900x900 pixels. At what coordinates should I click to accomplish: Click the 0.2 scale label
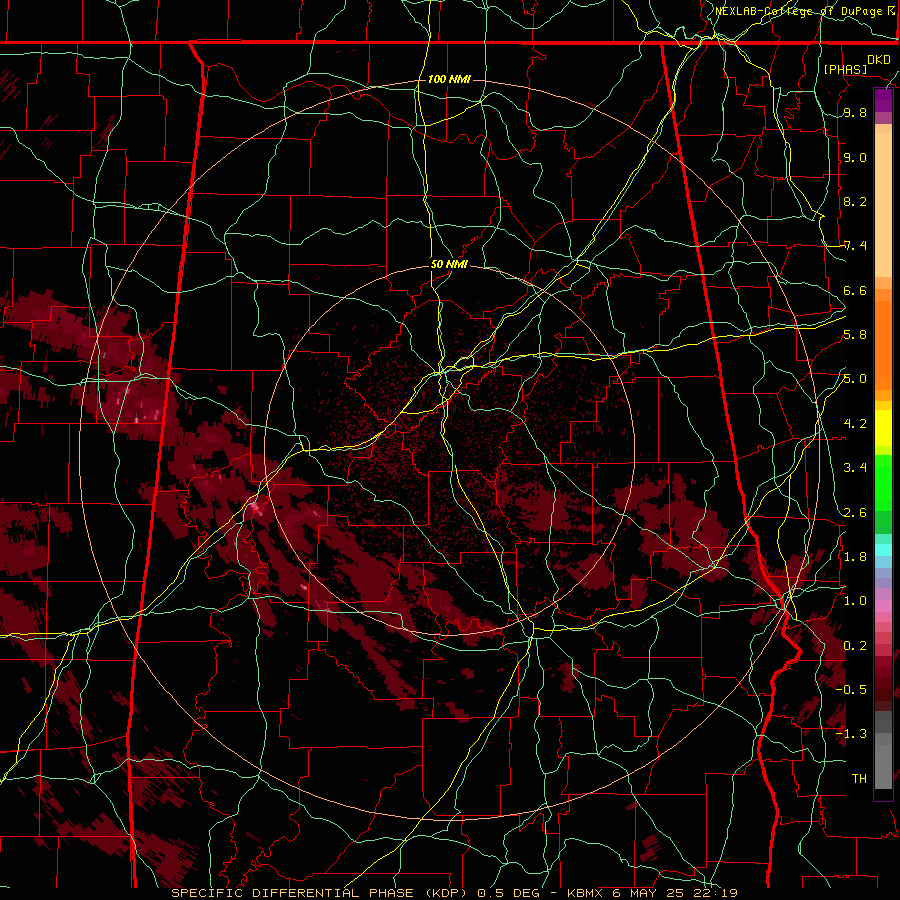[x=855, y=646]
